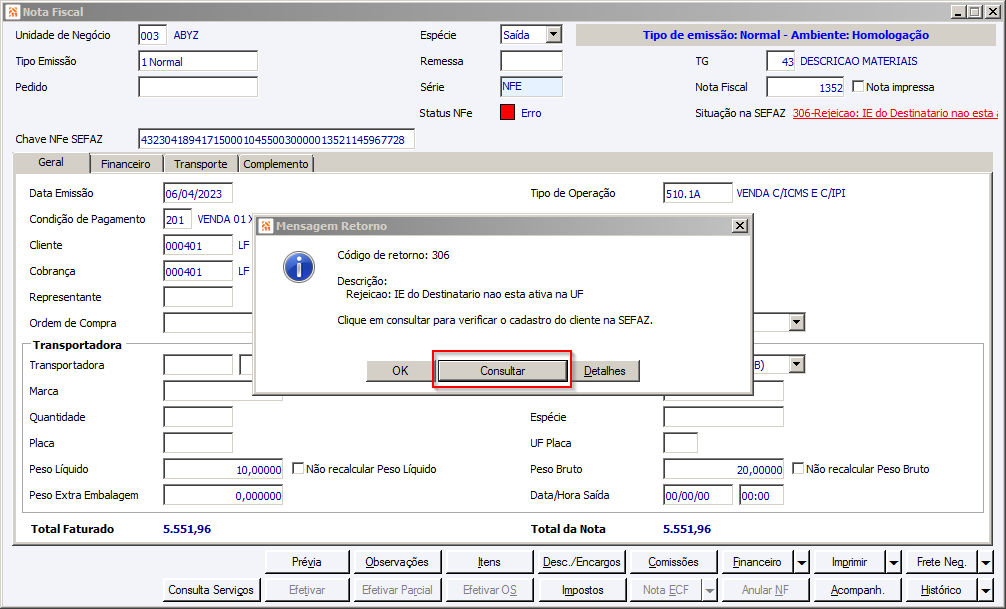Click the Frete Neg. button
This screenshot has width=1006, height=609.
tap(941, 562)
